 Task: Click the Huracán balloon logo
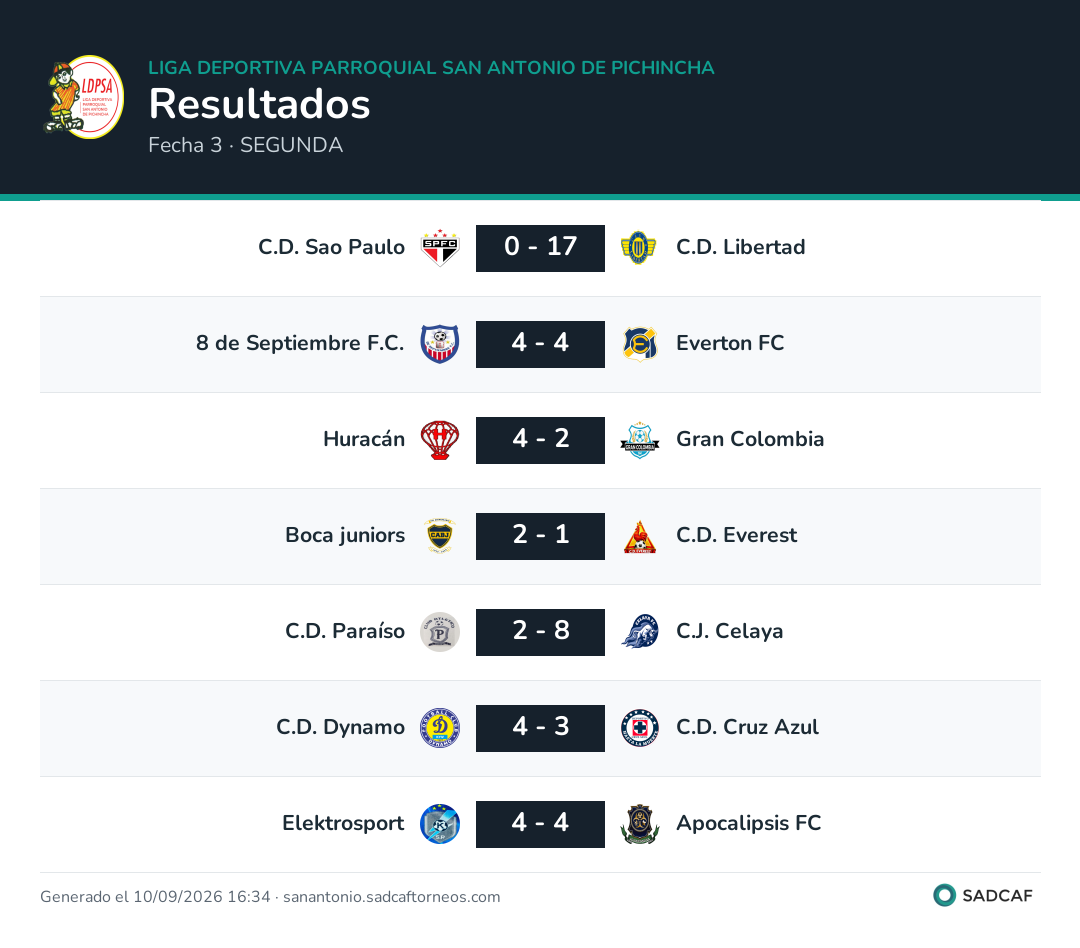(440, 440)
